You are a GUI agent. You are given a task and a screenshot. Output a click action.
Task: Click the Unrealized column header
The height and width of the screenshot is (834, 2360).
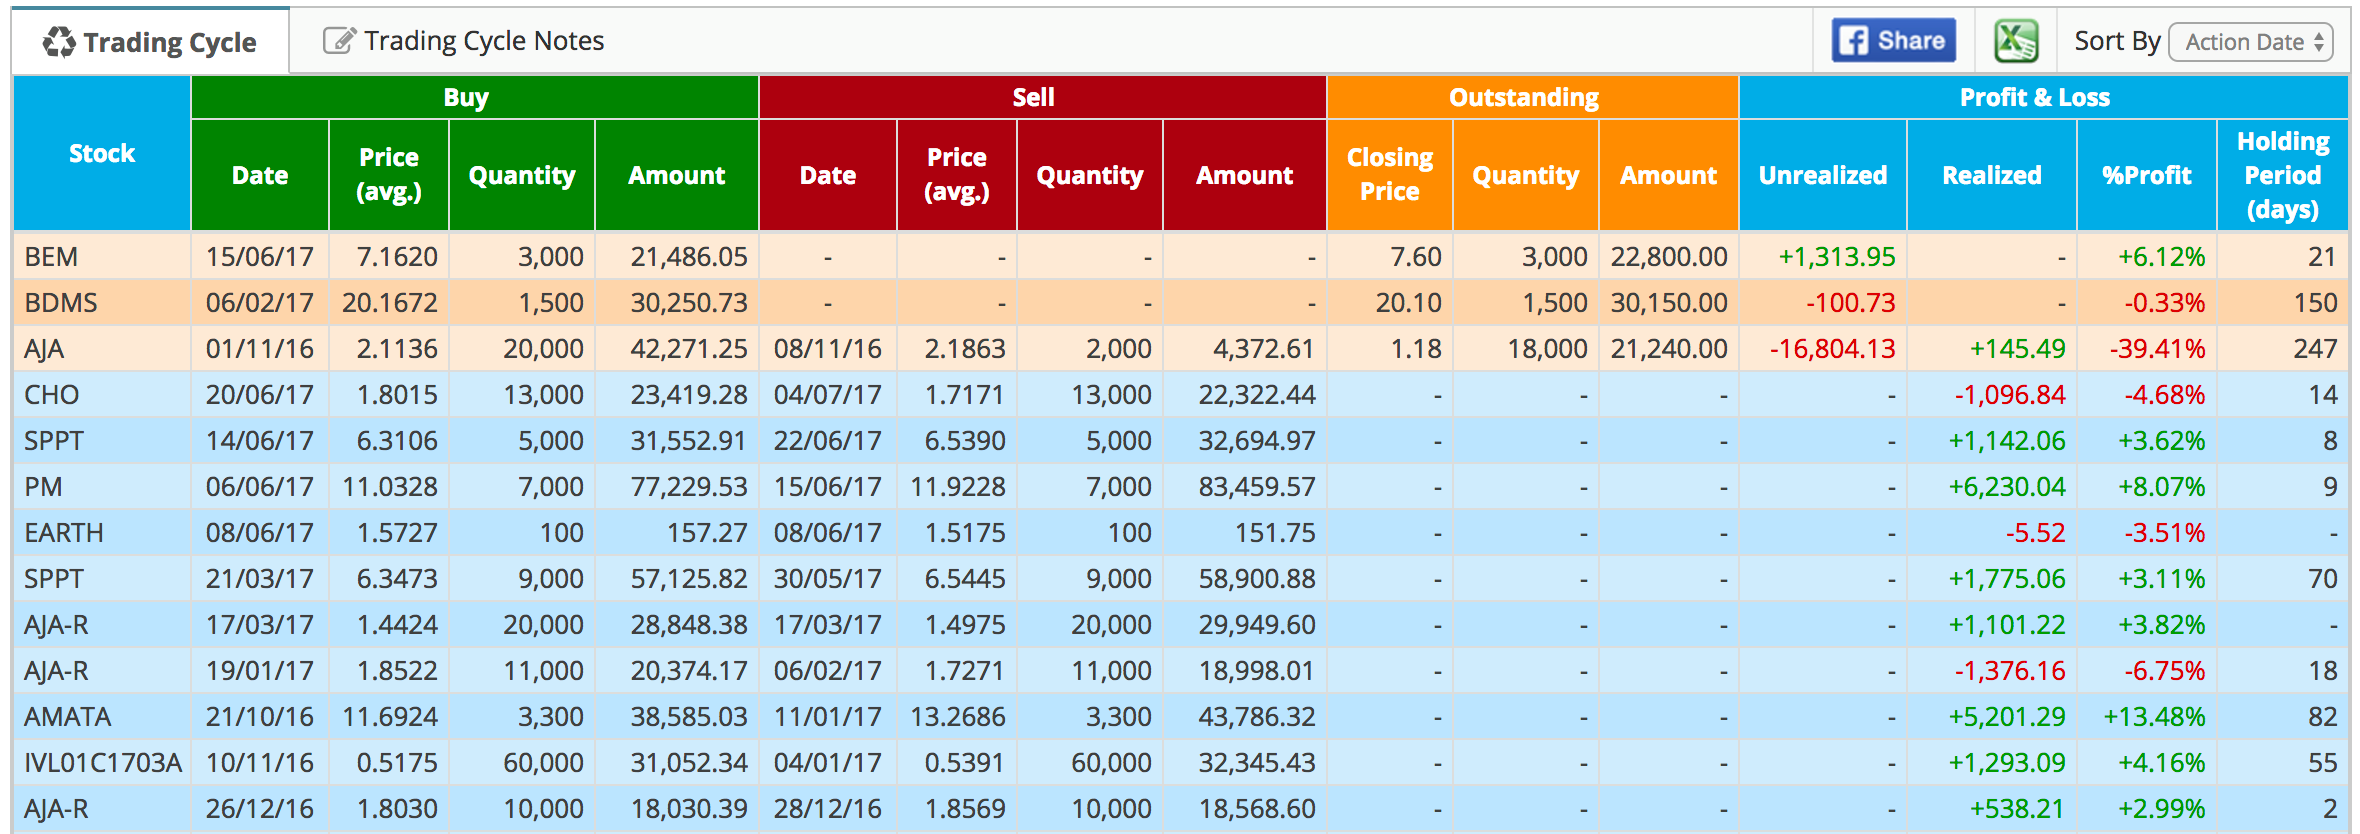pyautogui.click(x=1823, y=175)
